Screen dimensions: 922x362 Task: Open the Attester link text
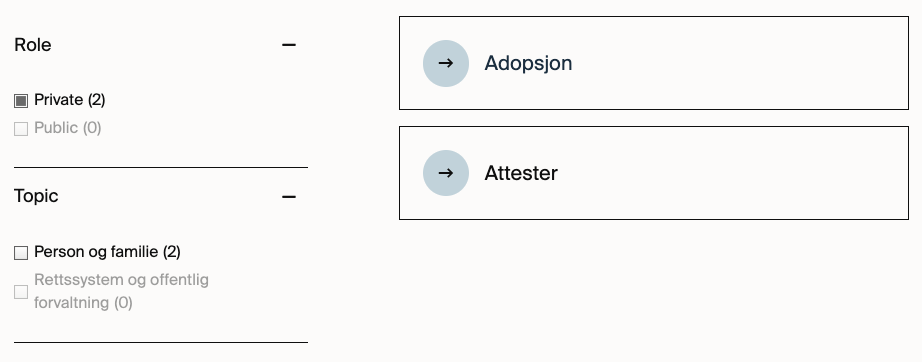[521, 173]
